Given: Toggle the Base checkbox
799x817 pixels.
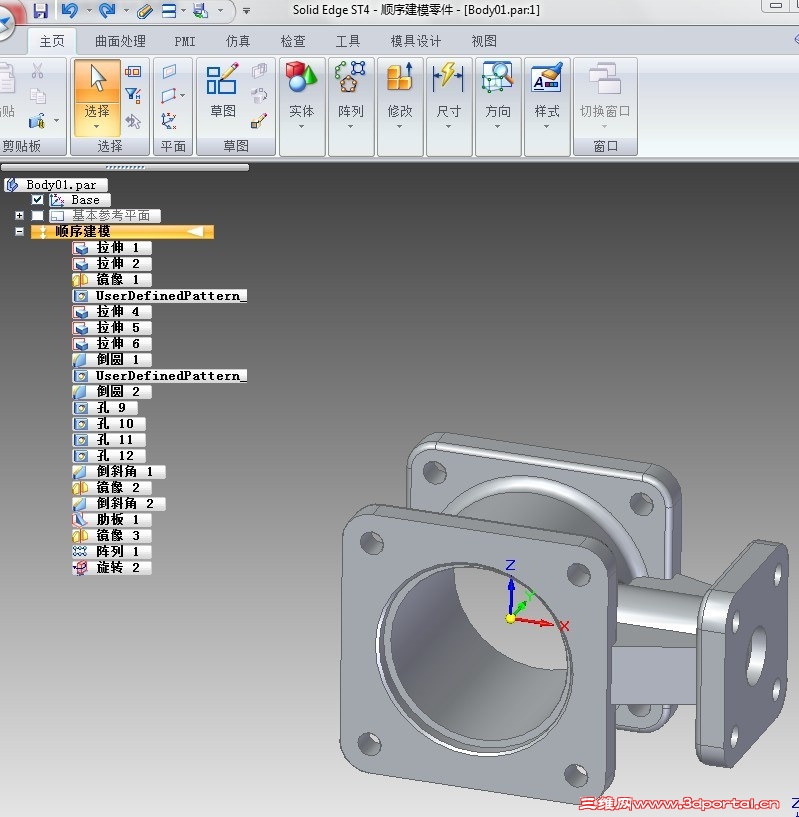Looking at the screenshot, I should [x=38, y=200].
